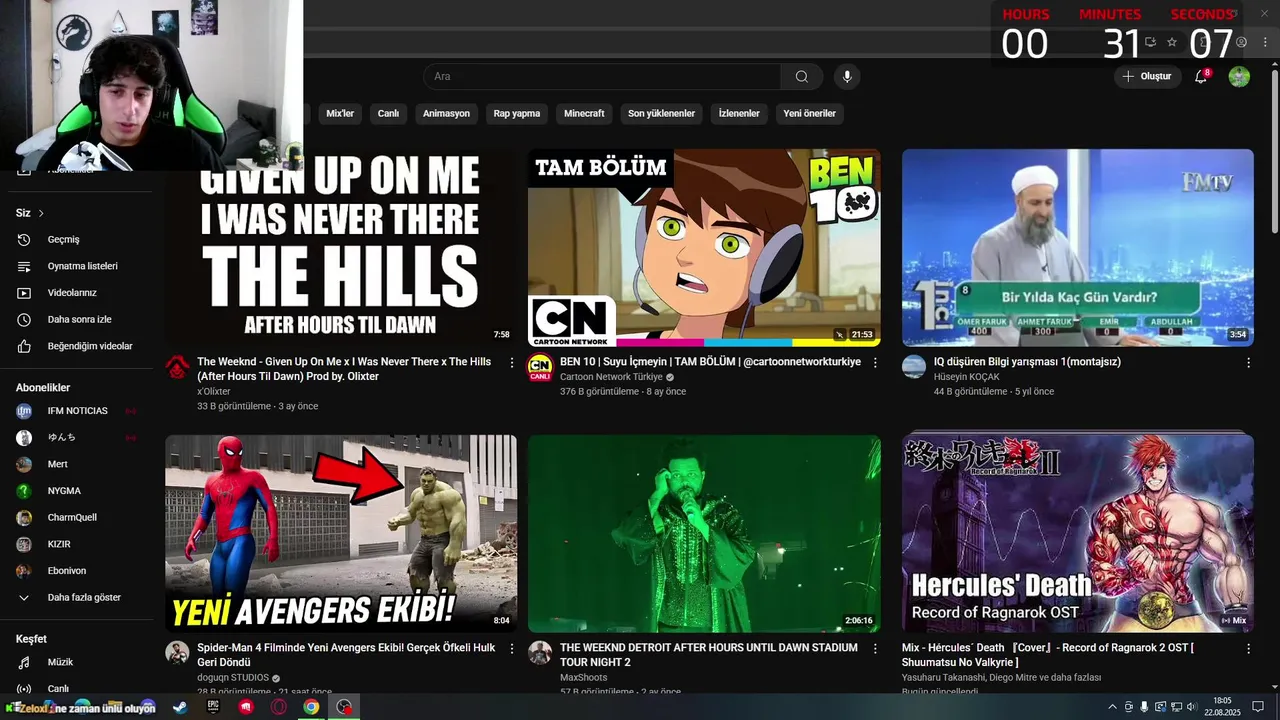Open The Weeknd Detroit concert thumbnail
The image size is (1280, 720).
tap(704, 533)
